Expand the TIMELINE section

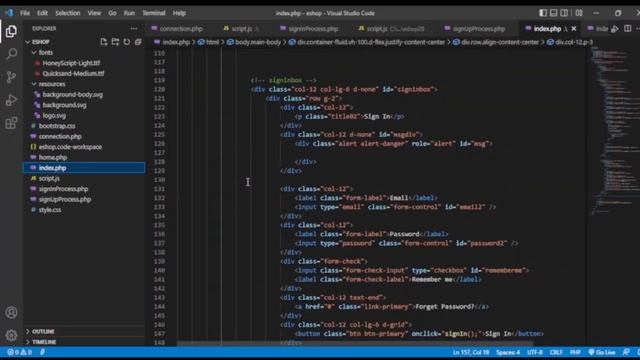click(x=44, y=342)
